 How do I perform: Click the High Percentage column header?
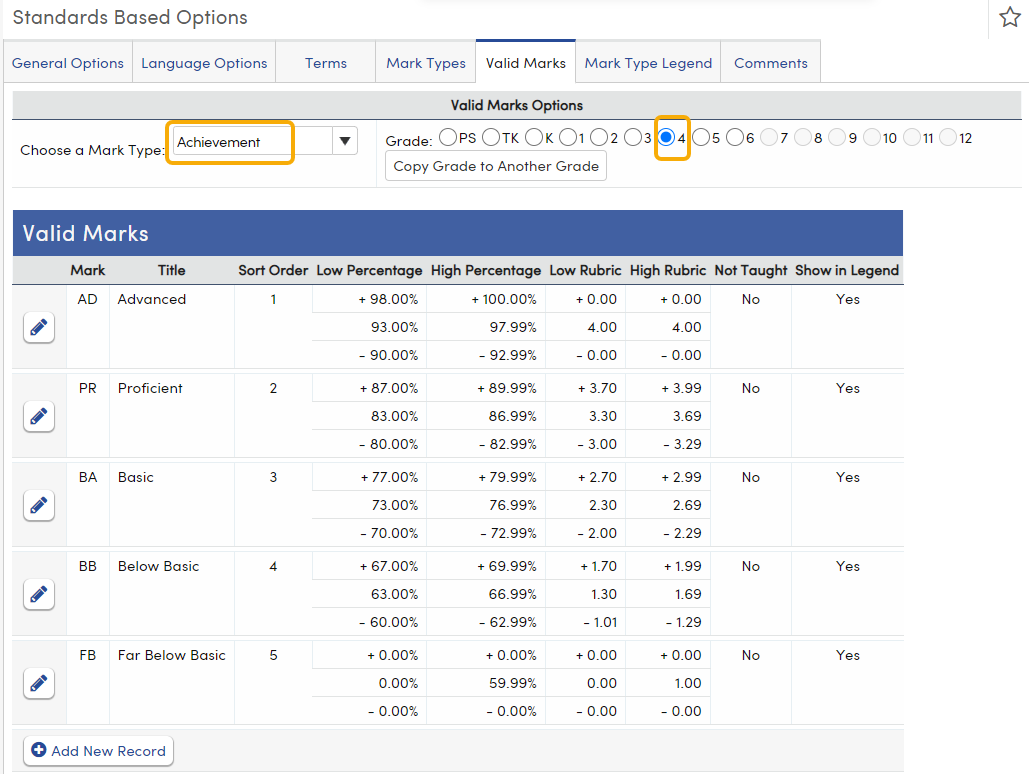(x=486, y=270)
